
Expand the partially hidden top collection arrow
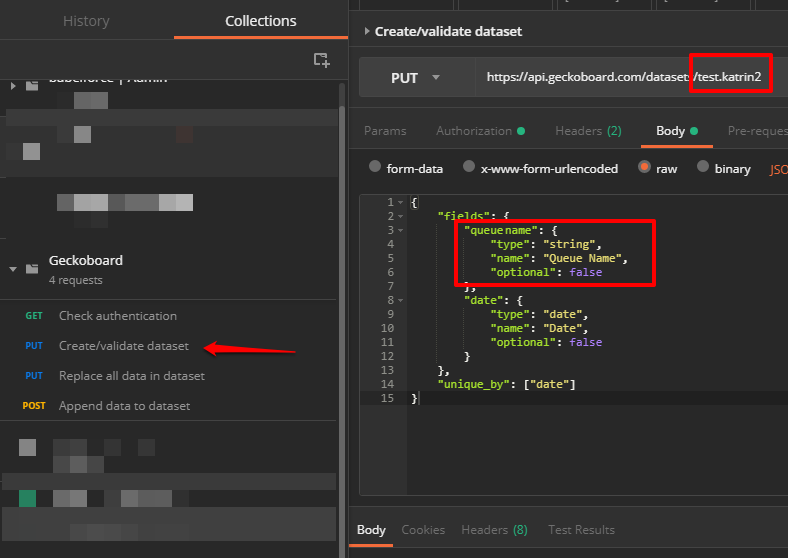point(13,86)
